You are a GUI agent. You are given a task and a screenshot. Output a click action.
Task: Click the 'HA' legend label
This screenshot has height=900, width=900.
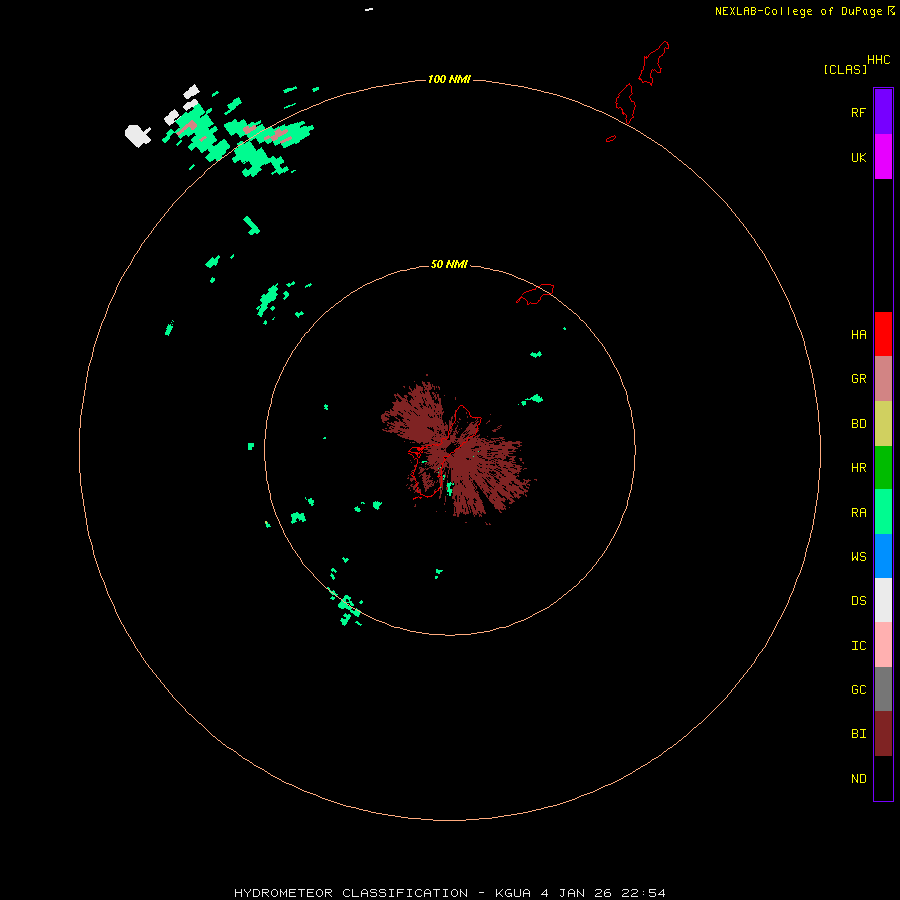tap(858, 334)
